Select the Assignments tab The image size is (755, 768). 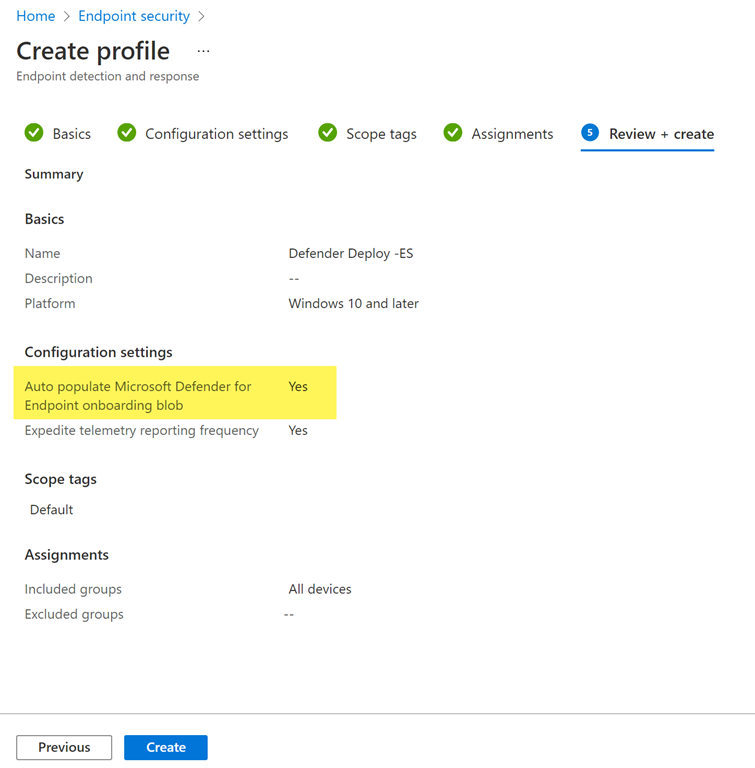pos(512,134)
